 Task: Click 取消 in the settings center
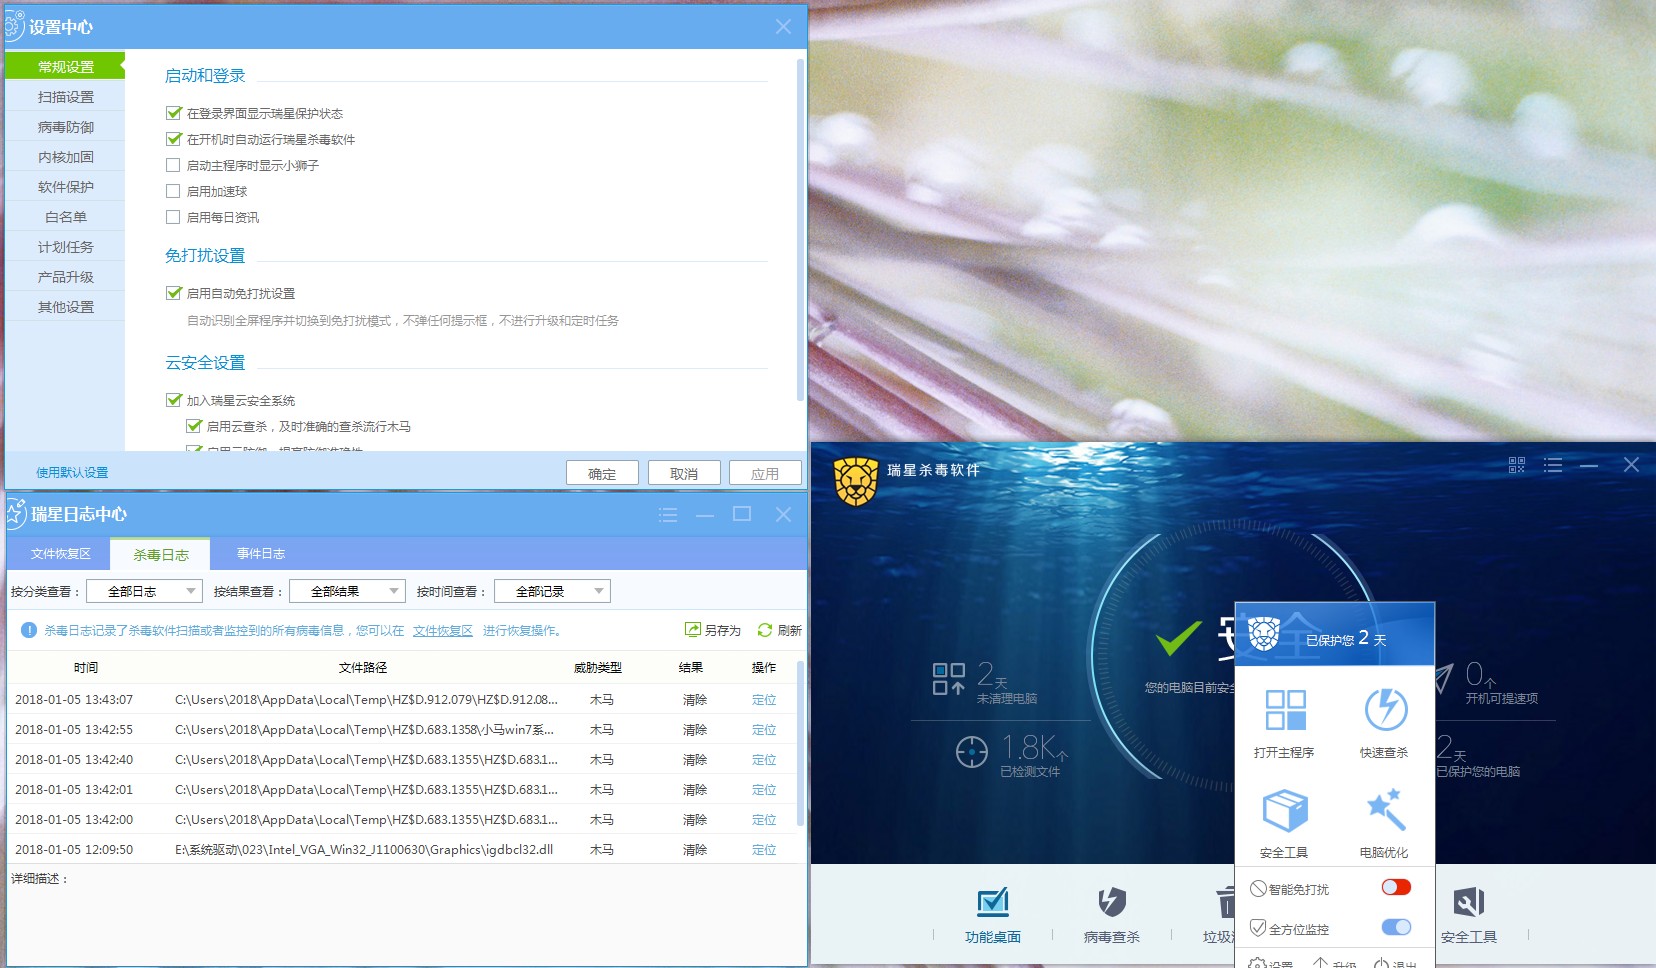[x=684, y=473]
